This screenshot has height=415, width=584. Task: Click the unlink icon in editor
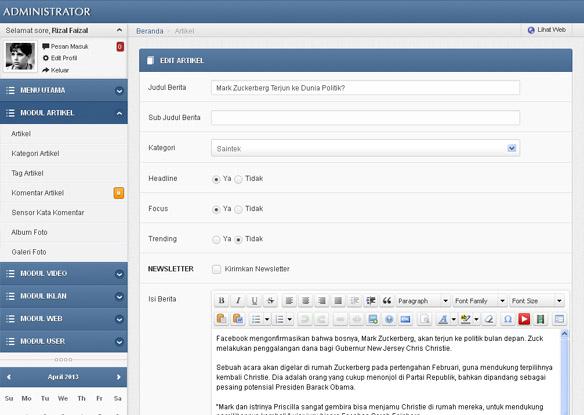pos(356,319)
